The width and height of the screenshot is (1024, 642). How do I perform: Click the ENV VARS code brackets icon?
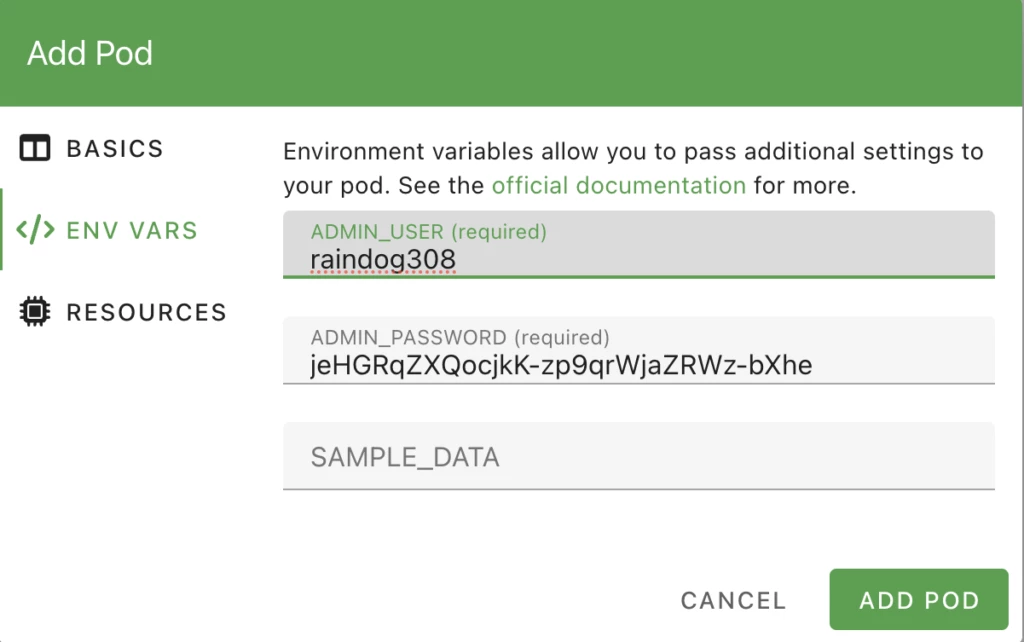35,231
